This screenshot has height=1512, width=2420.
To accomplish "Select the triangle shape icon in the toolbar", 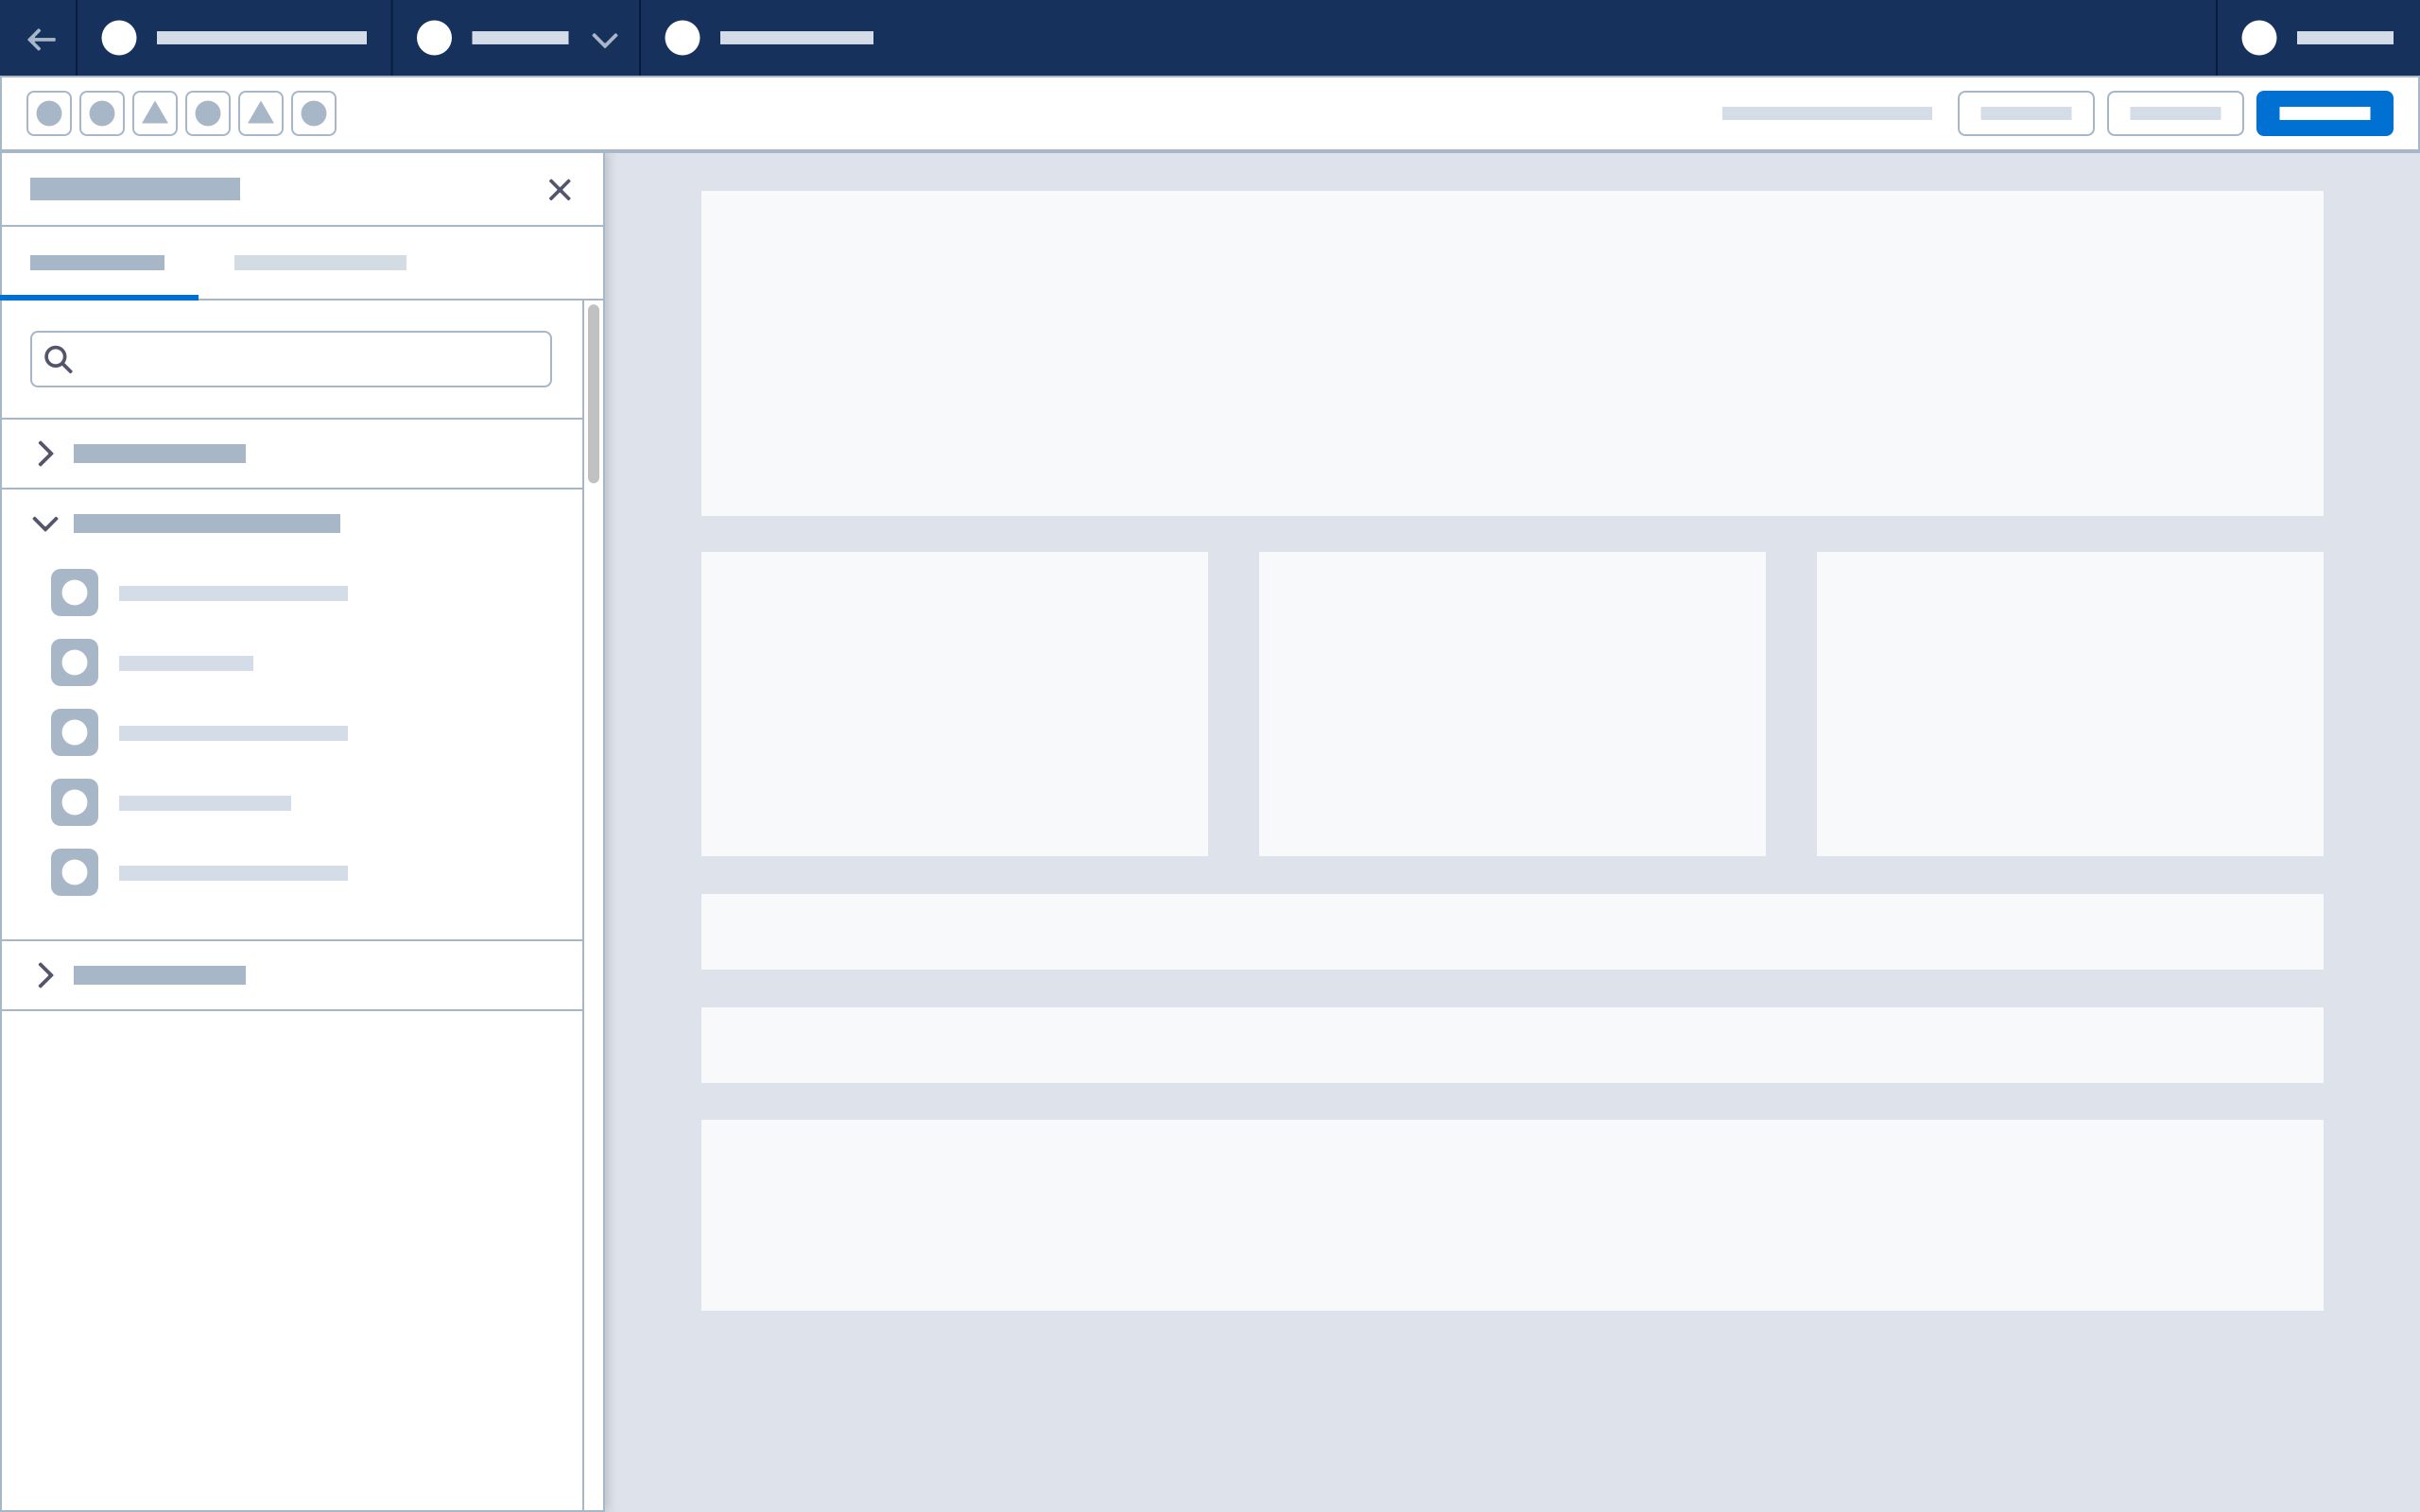I will (x=155, y=113).
